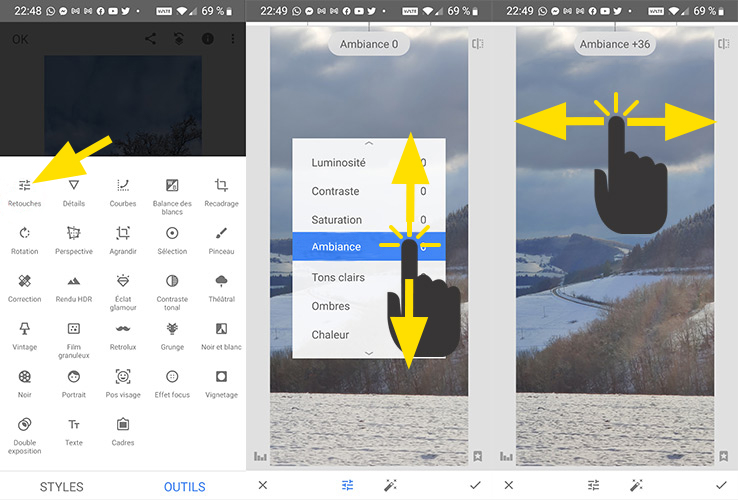Image resolution: width=738 pixels, height=500 pixels.
Task: Select the Effet focus tool
Action: [172, 384]
